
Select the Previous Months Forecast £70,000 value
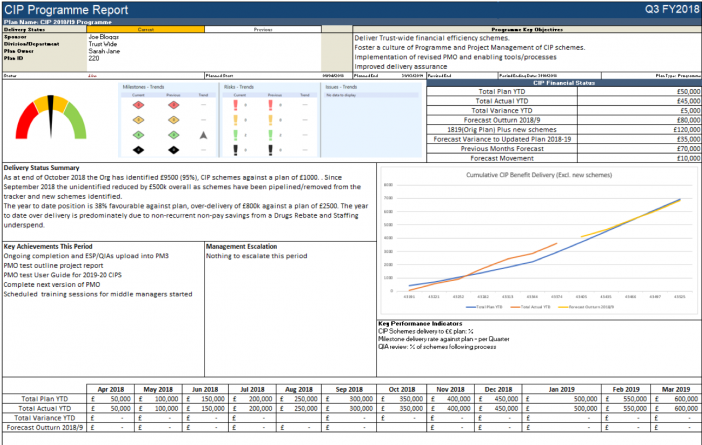[x=688, y=149]
